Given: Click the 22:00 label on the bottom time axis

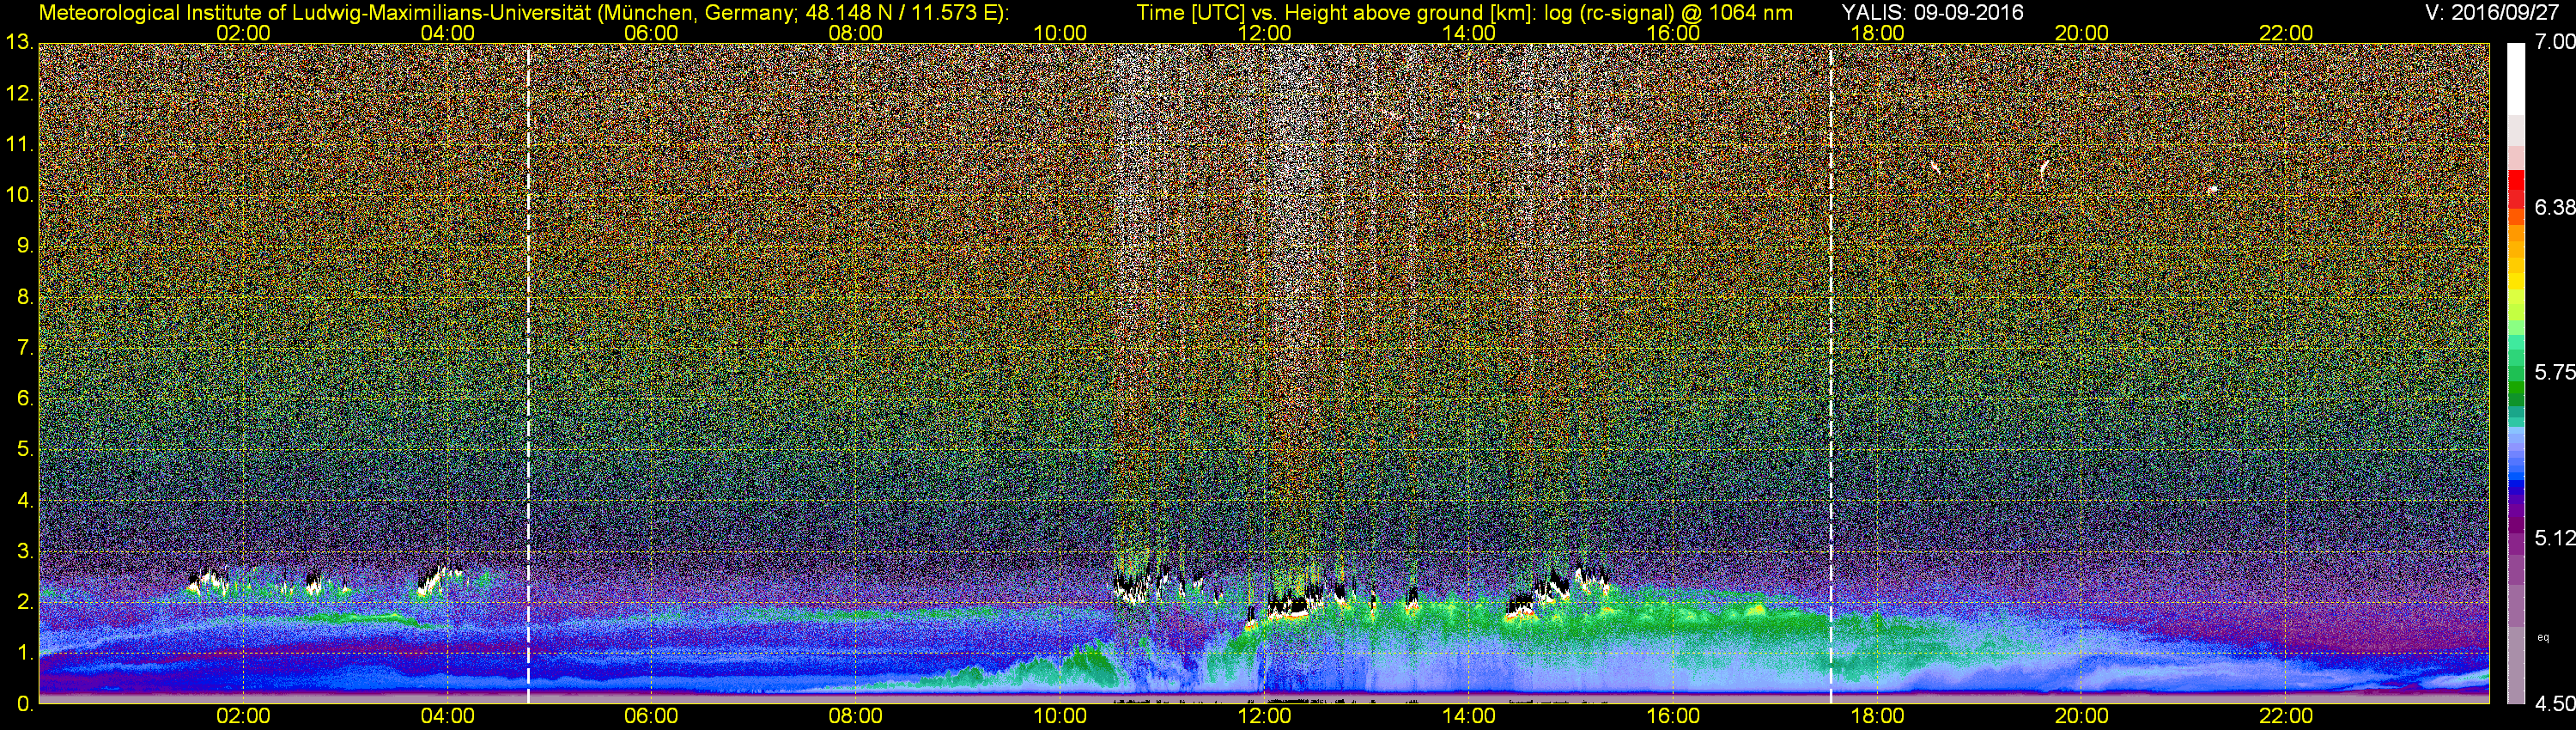Looking at the screenshot, I should tap(2286, 716).
